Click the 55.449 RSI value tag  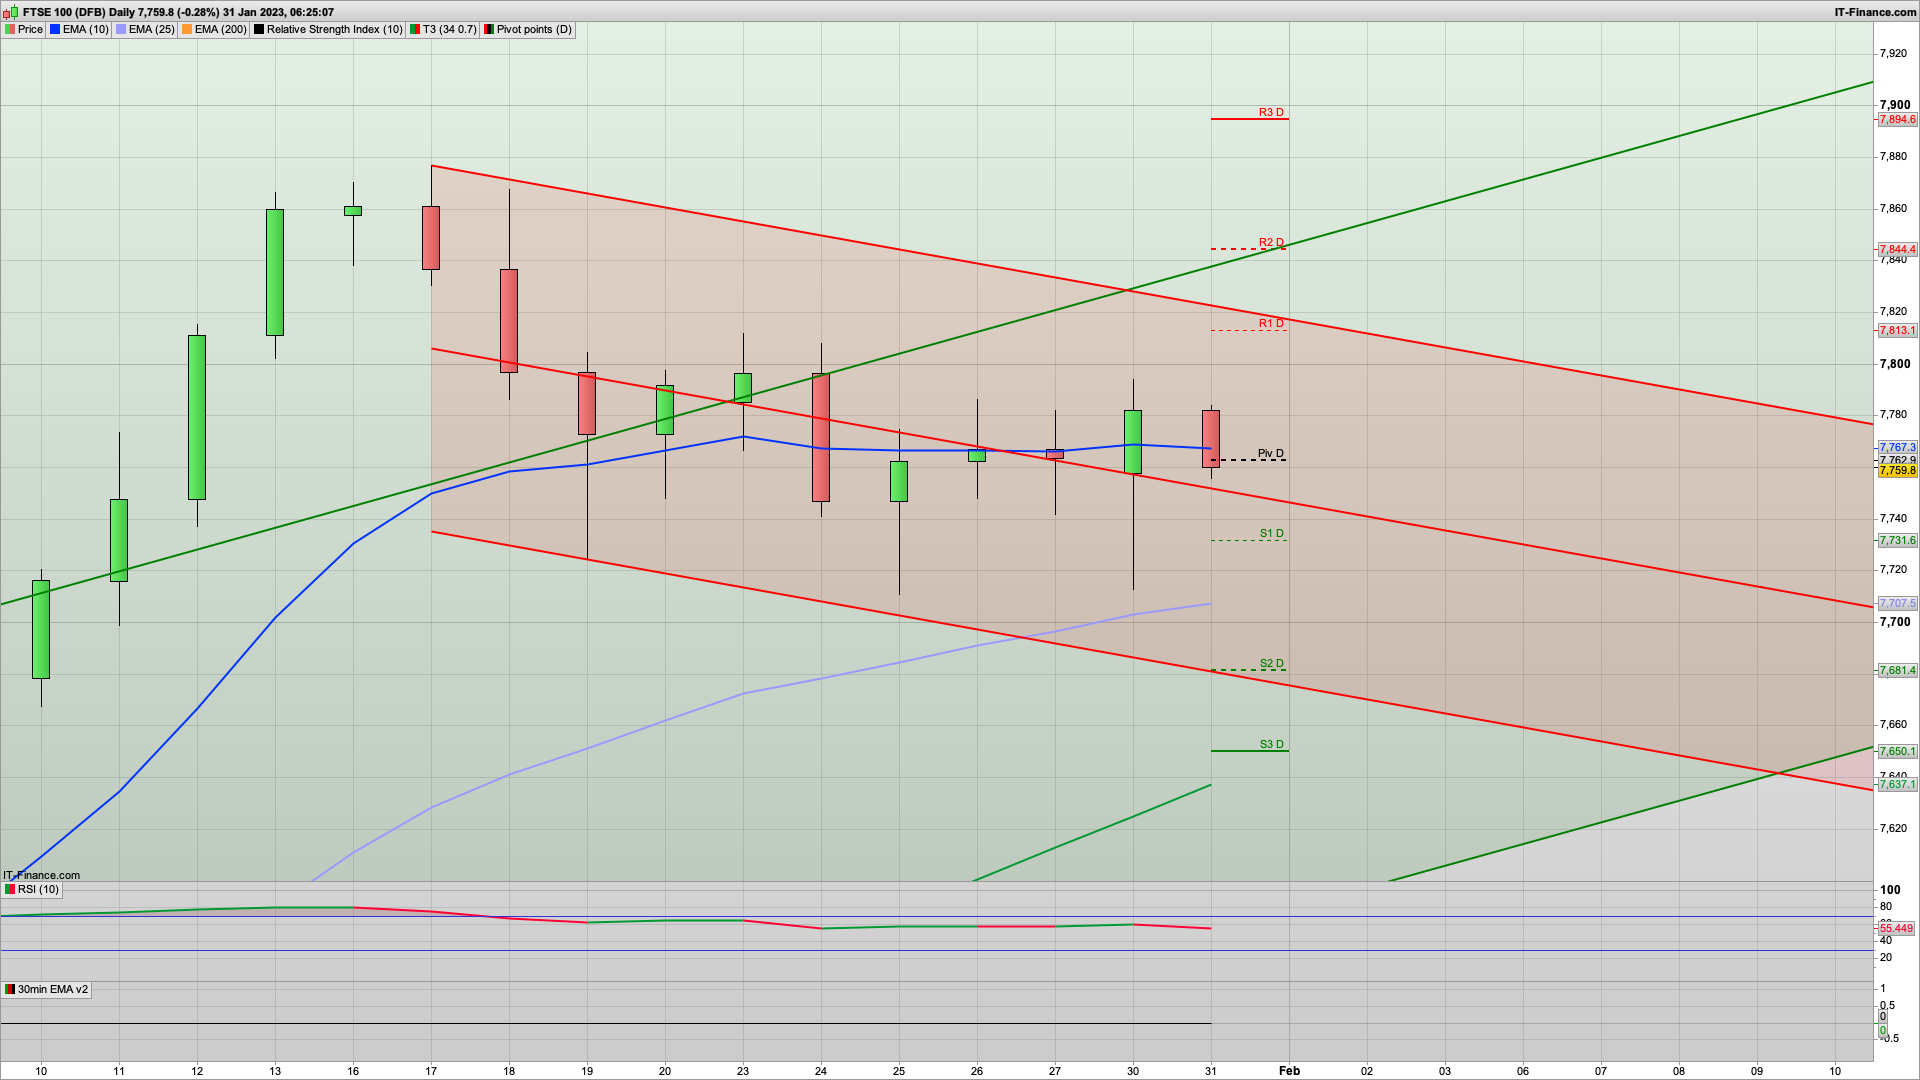point(1896,929)
